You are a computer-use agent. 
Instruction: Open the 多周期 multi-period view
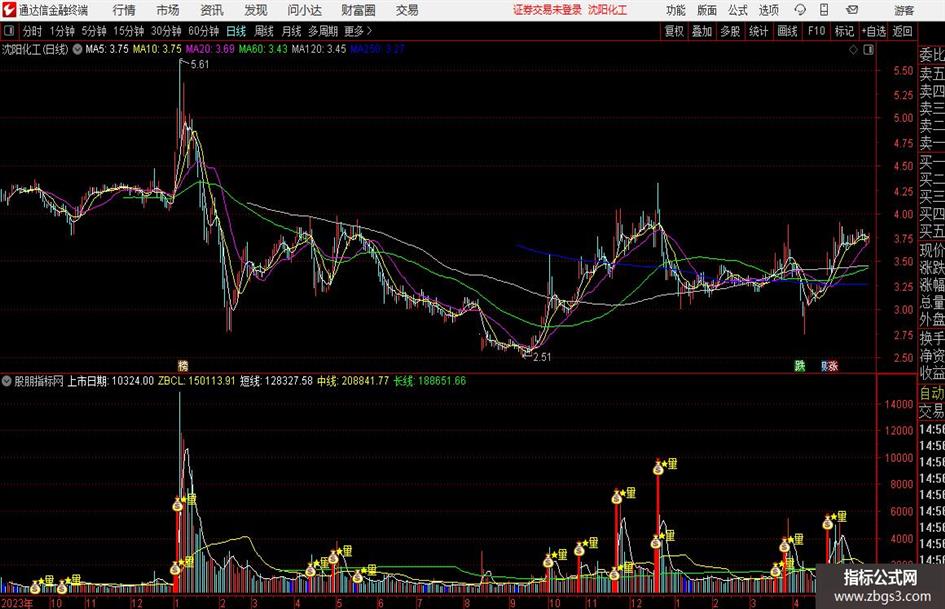click(323, 31)
